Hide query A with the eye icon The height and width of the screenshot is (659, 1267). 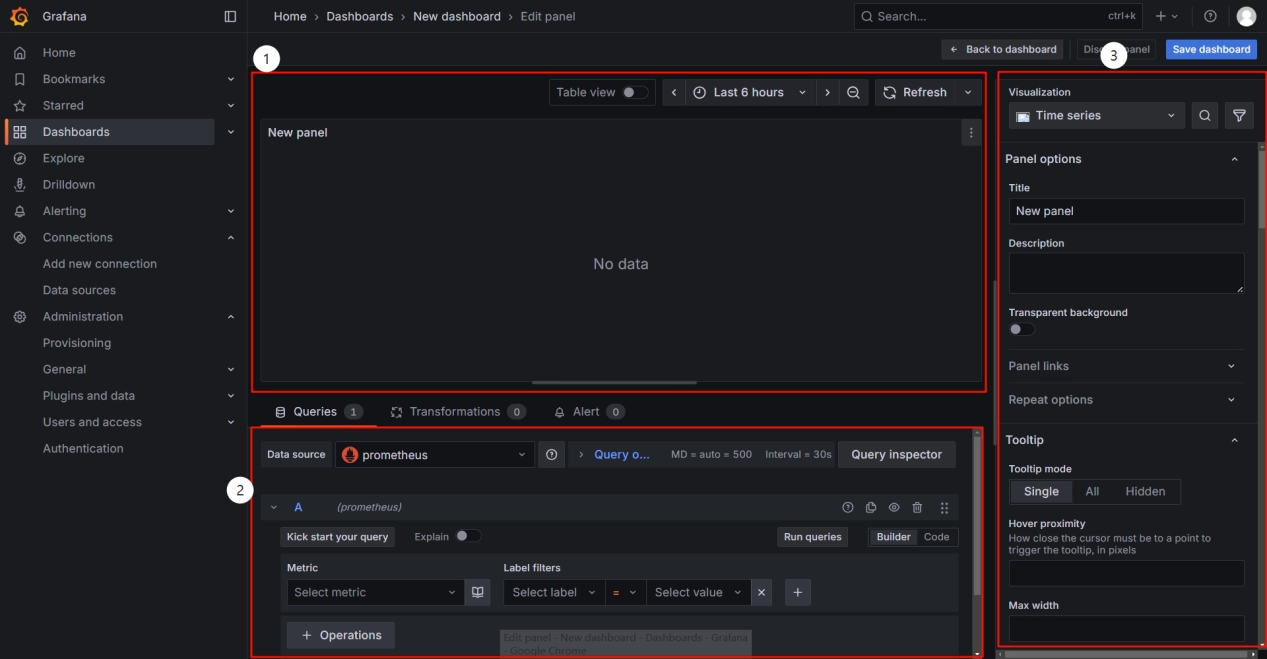pos(894,508)
